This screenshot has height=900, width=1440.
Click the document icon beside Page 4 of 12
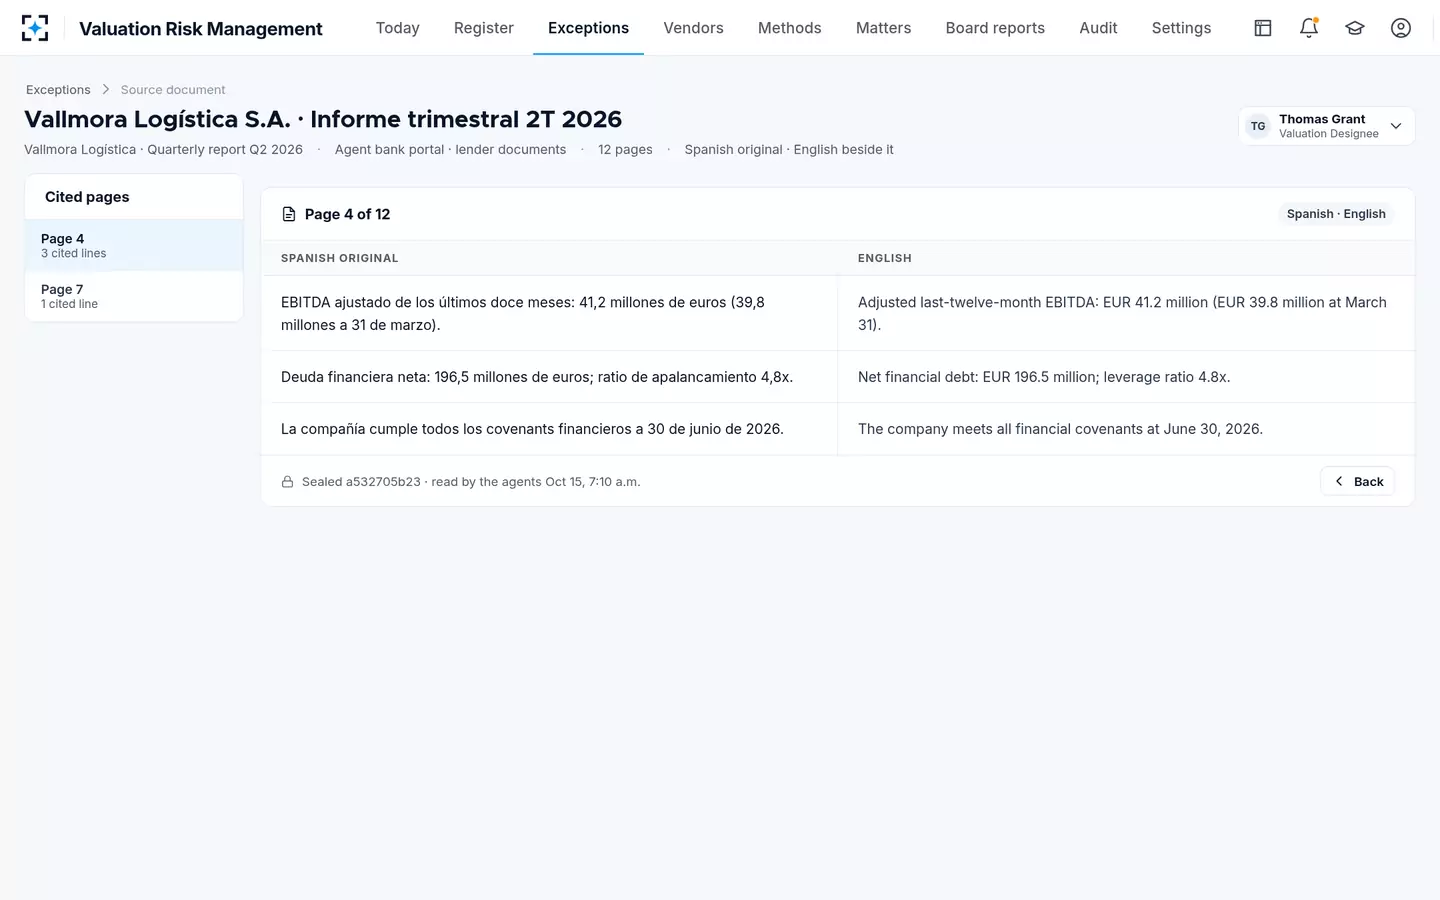(x=289, y=214)
